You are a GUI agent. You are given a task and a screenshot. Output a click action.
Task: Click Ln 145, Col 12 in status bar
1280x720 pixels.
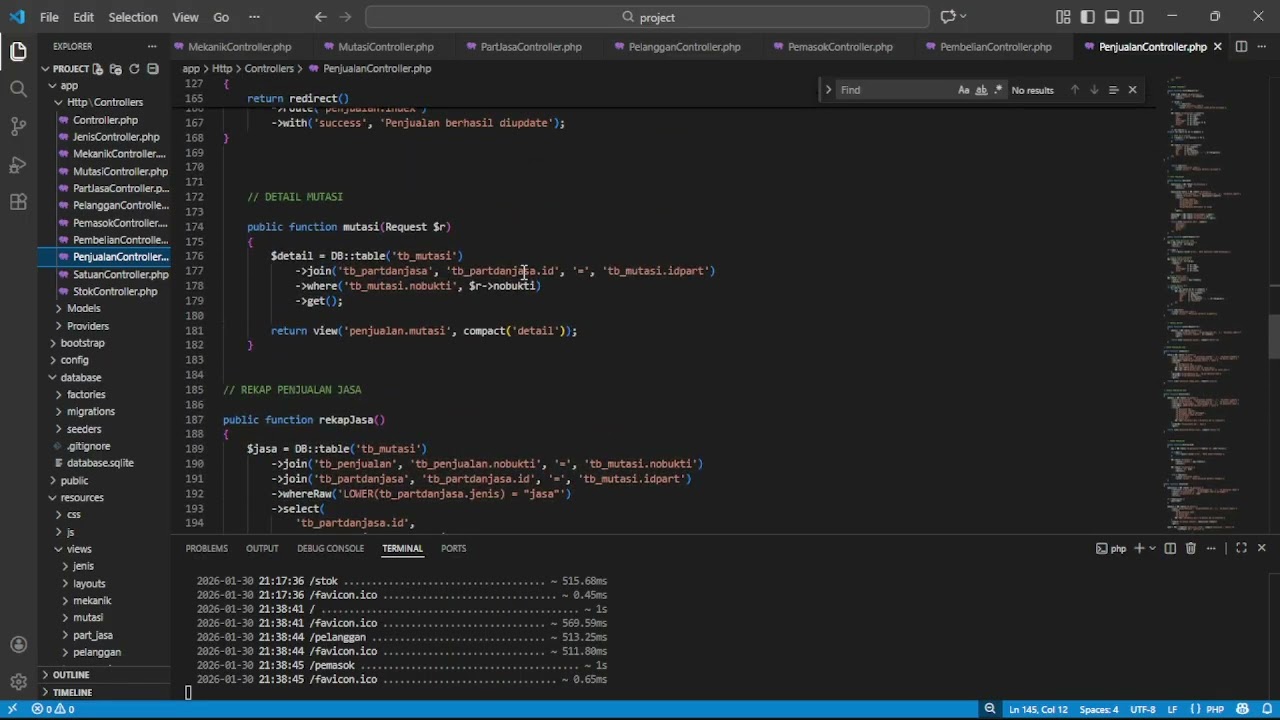click(x=1038, y=709)
